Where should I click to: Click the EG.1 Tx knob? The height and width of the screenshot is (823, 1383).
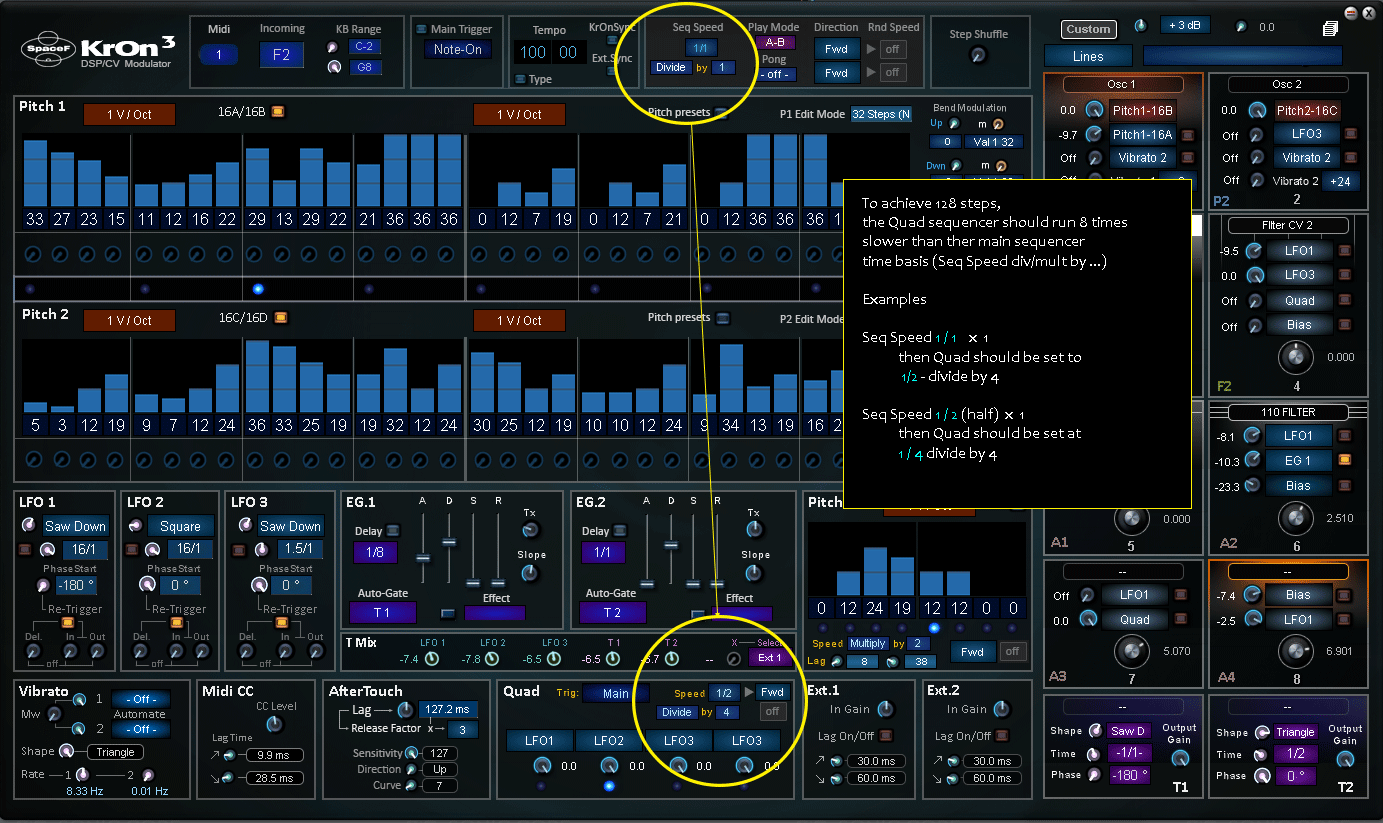point(530,530)
